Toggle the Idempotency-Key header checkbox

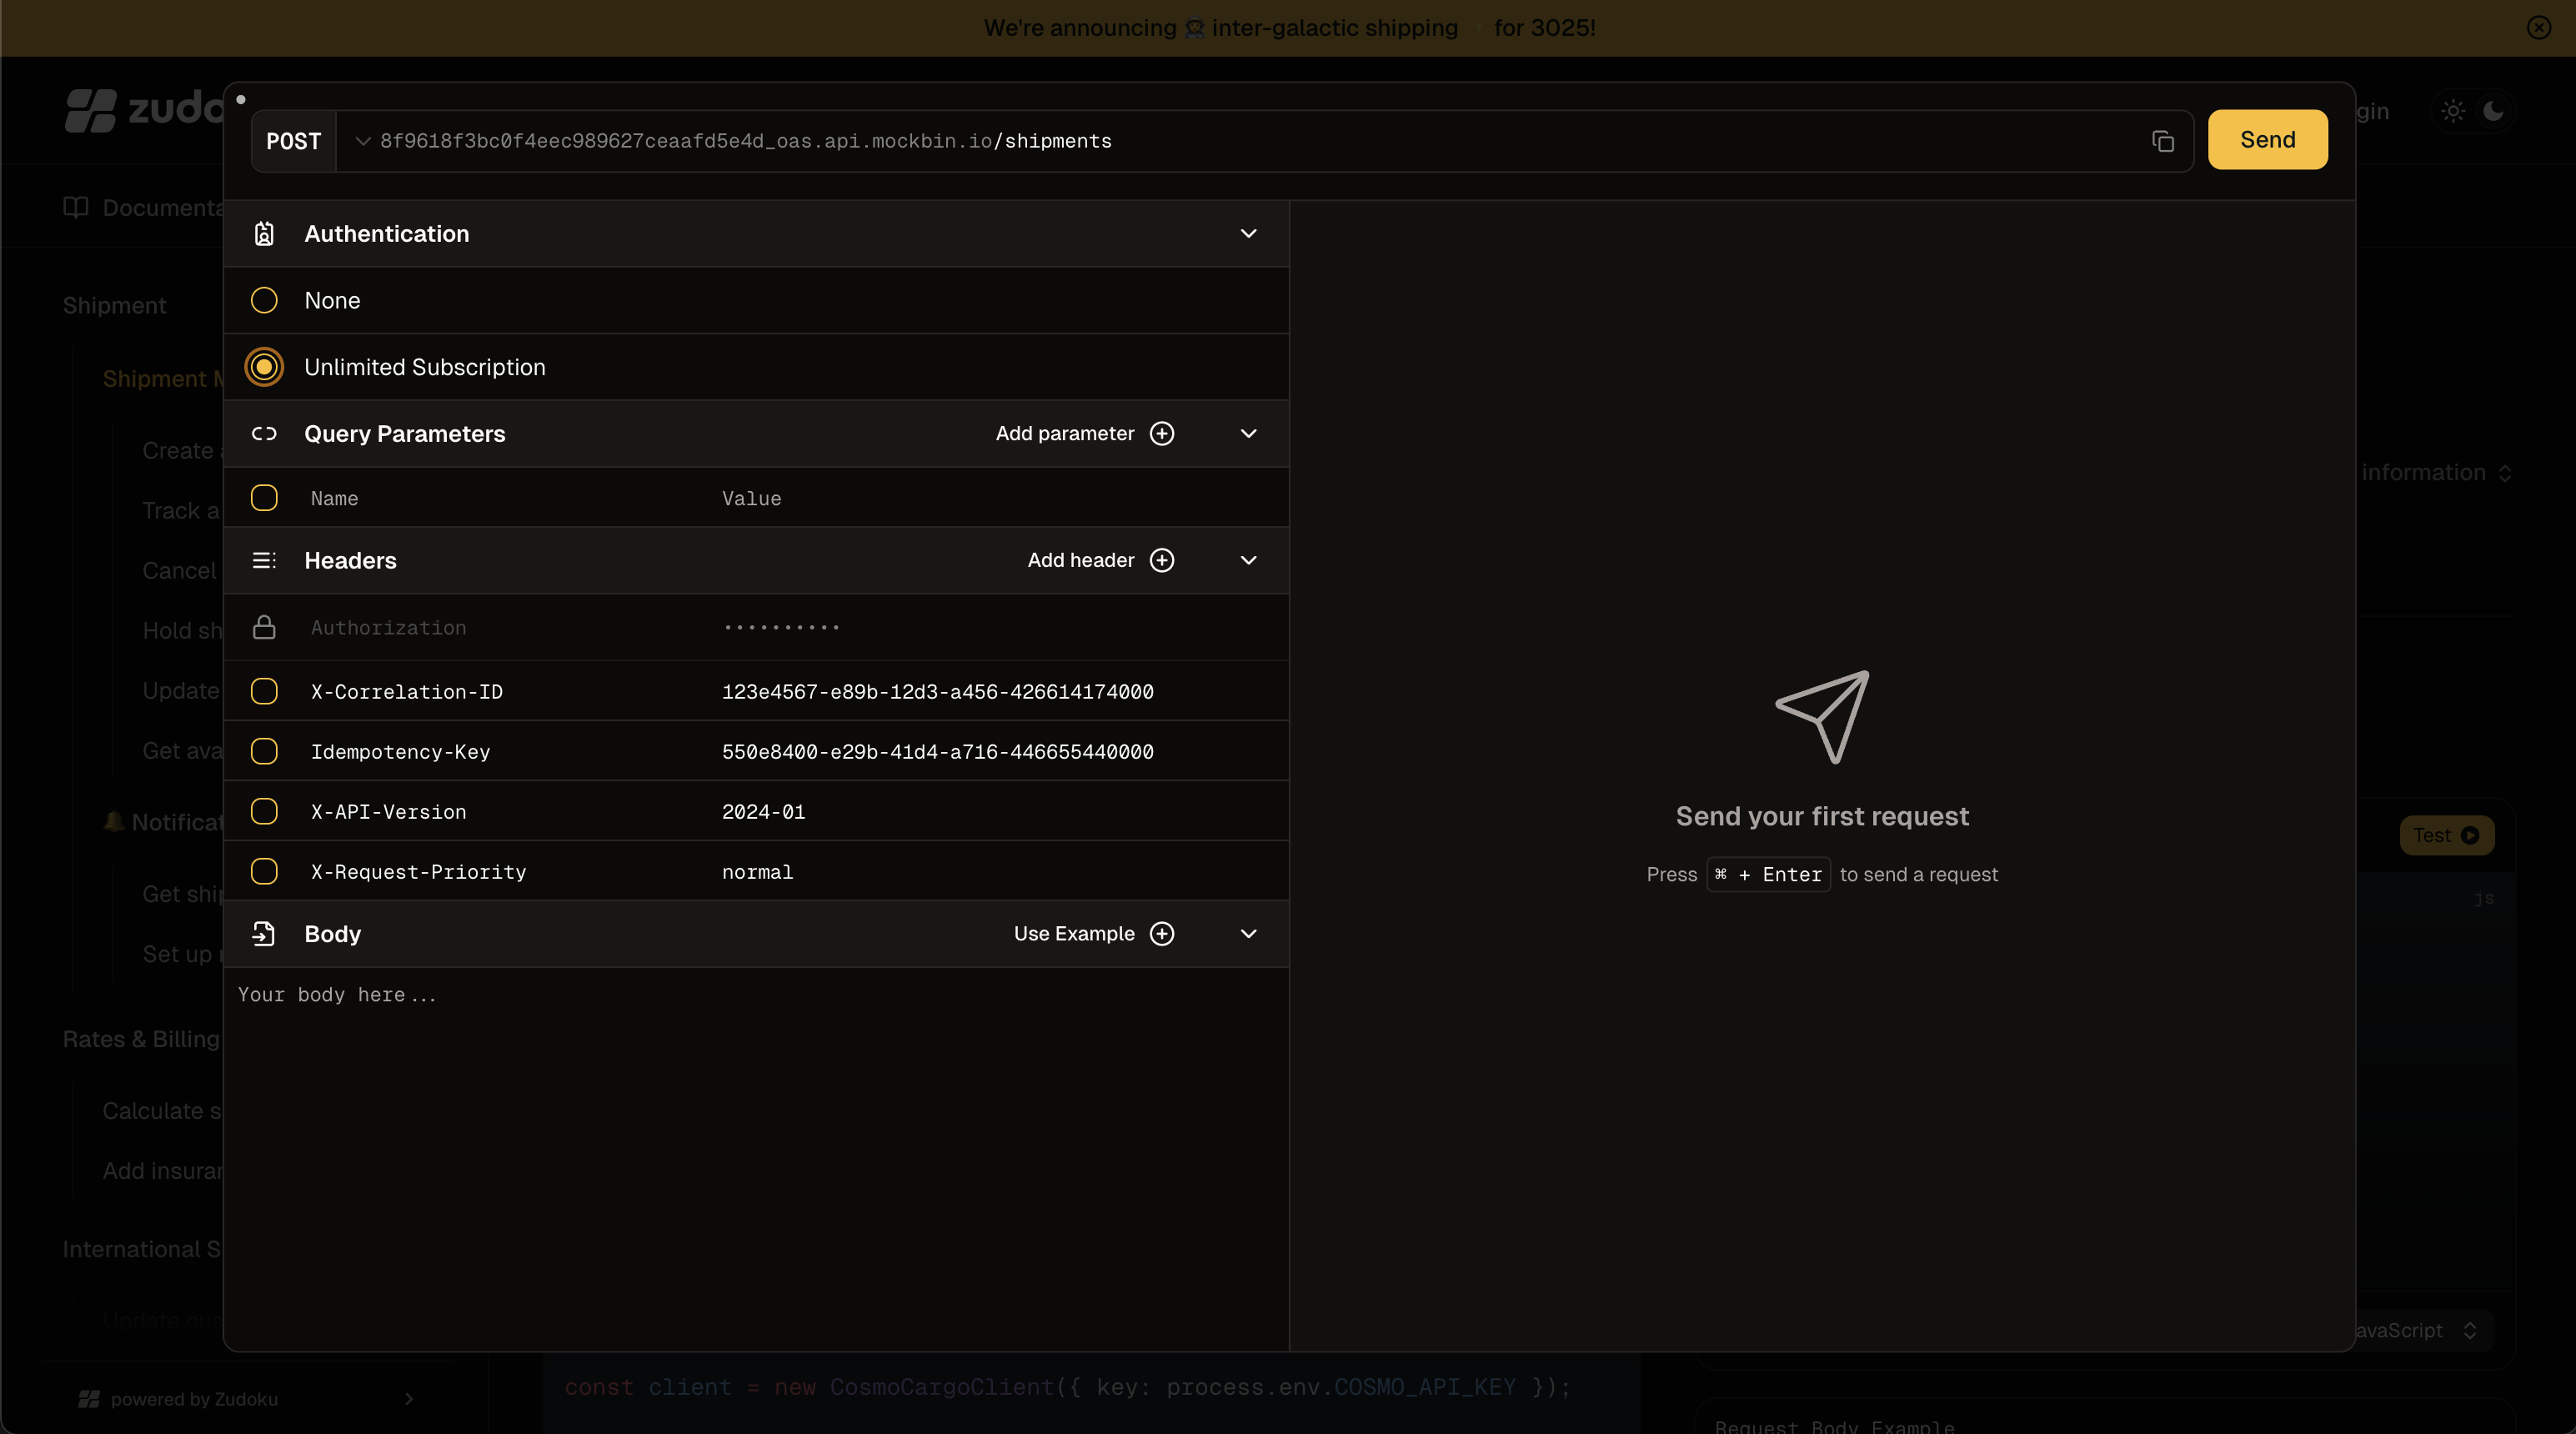click(264, 751)
